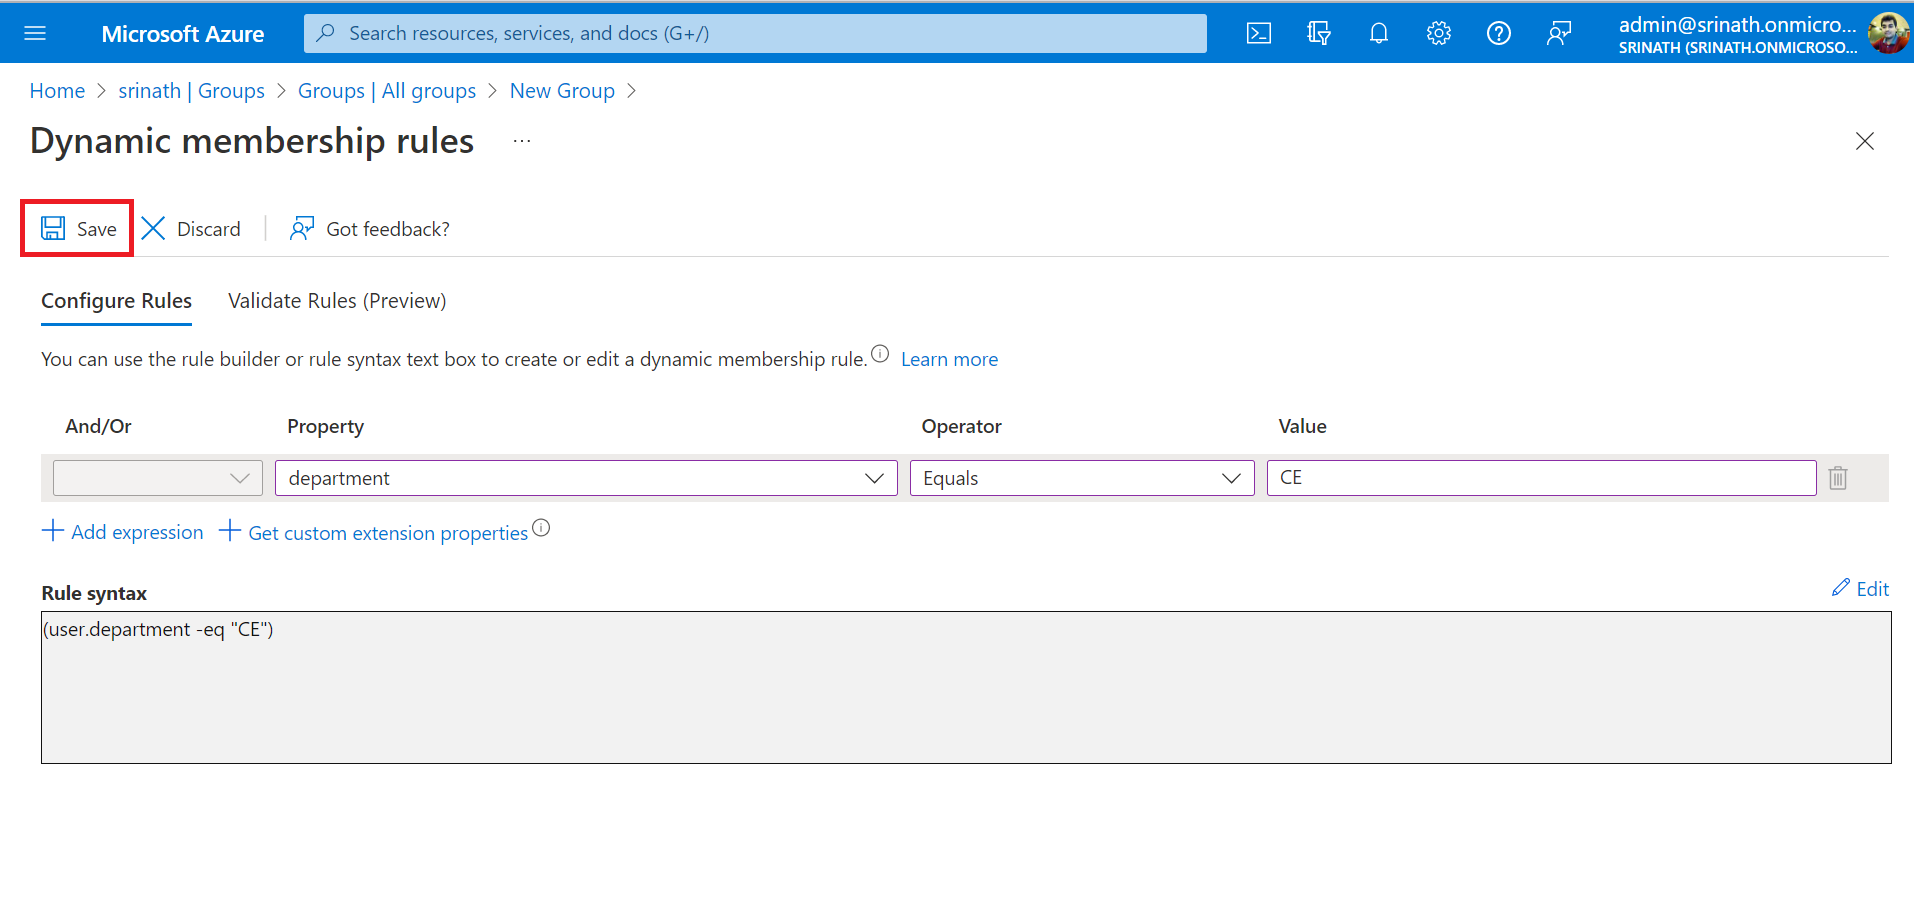Delete the department rule expression row
This screenshot has height=907, width=1914.
(x=1837, y=478)
